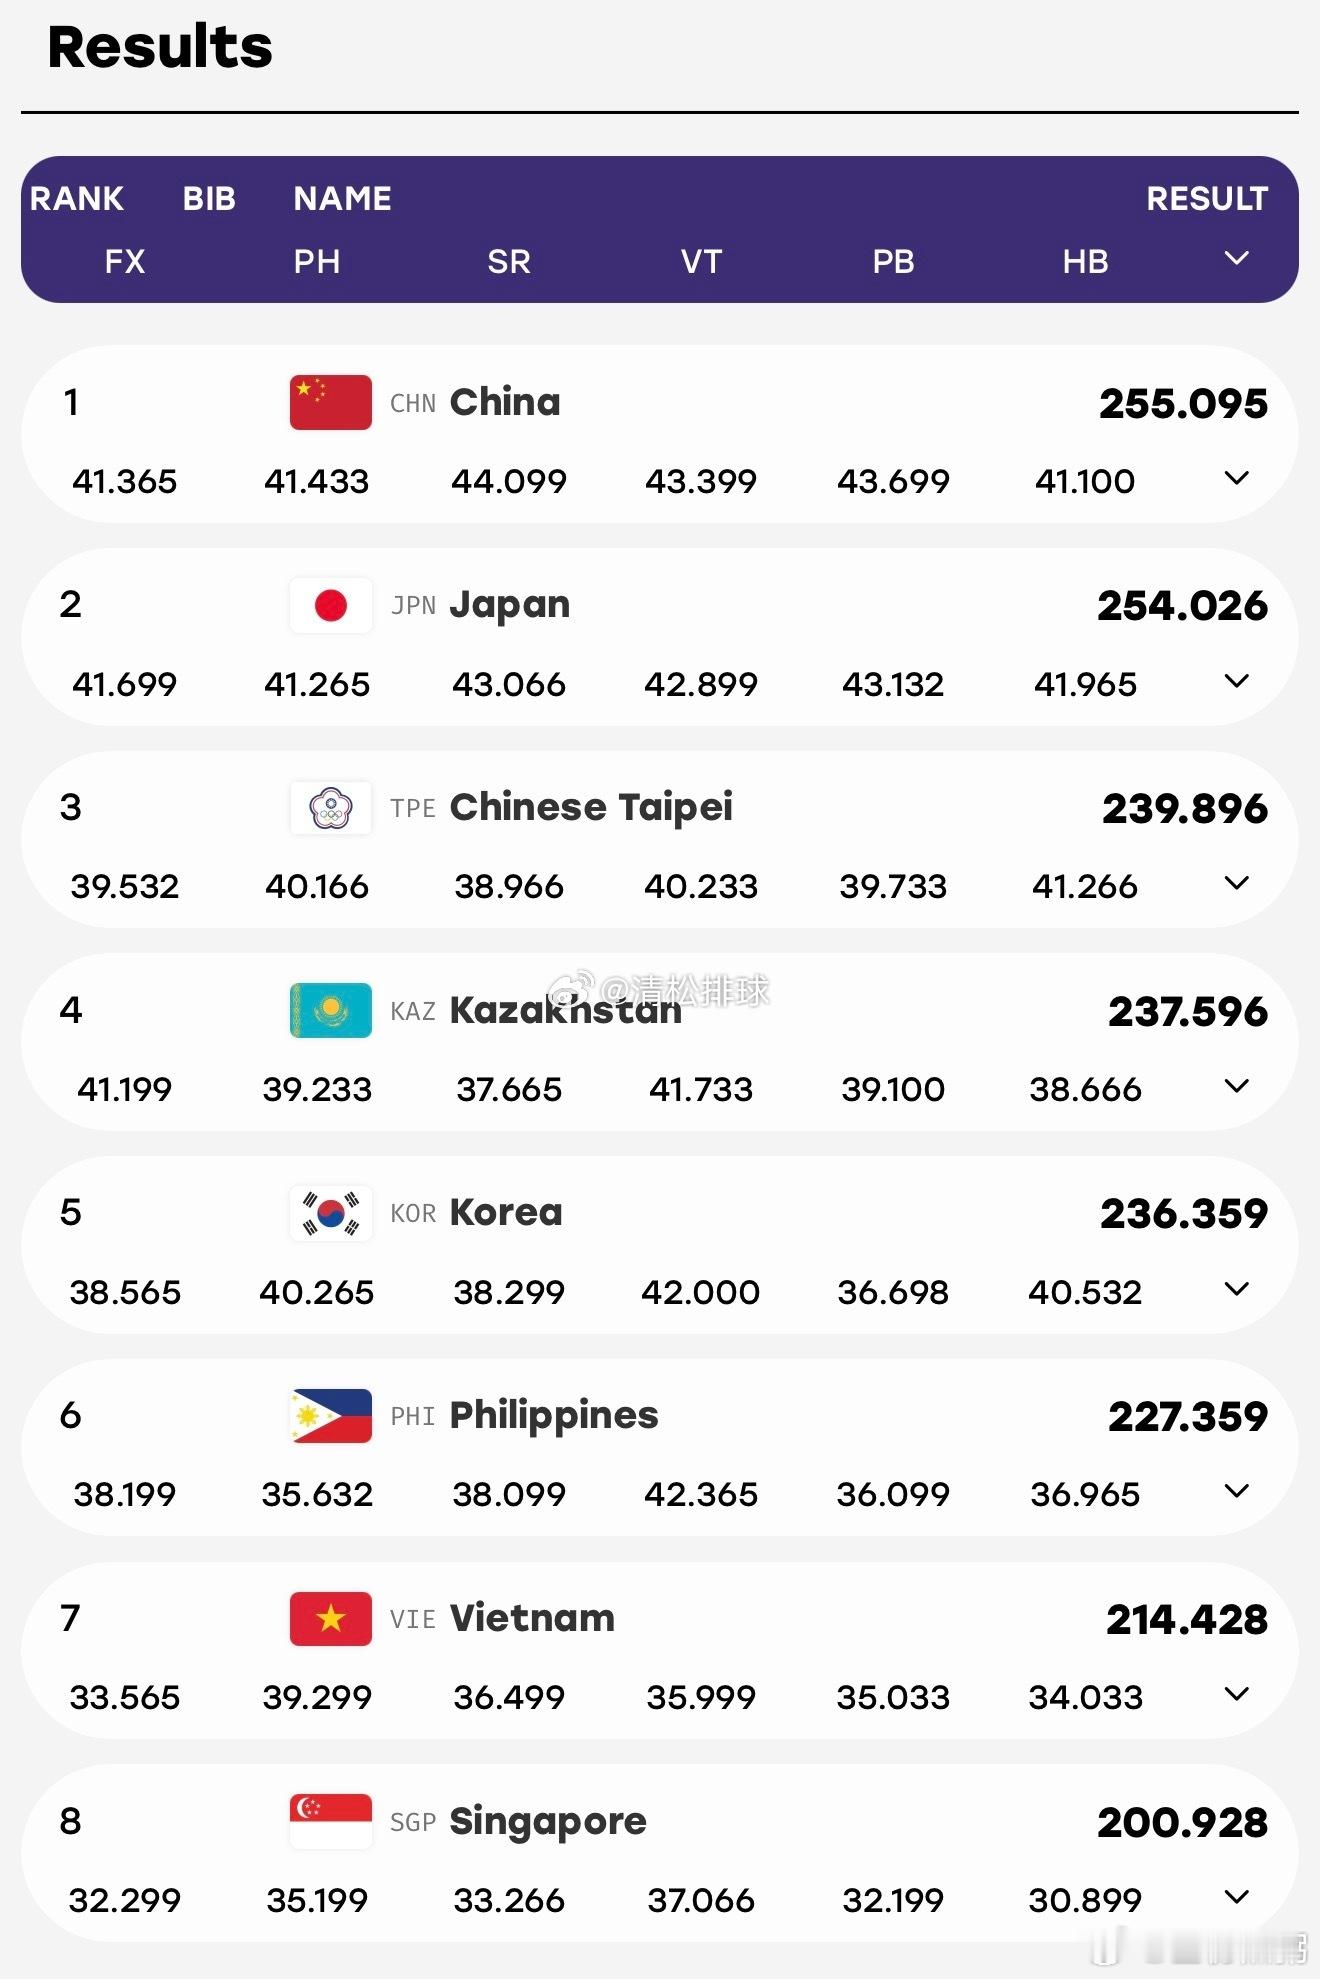The height and width of the screenshot is (1979, 1320).
Task: Open the Vietnam team name link
Action: click(532, 1618)
